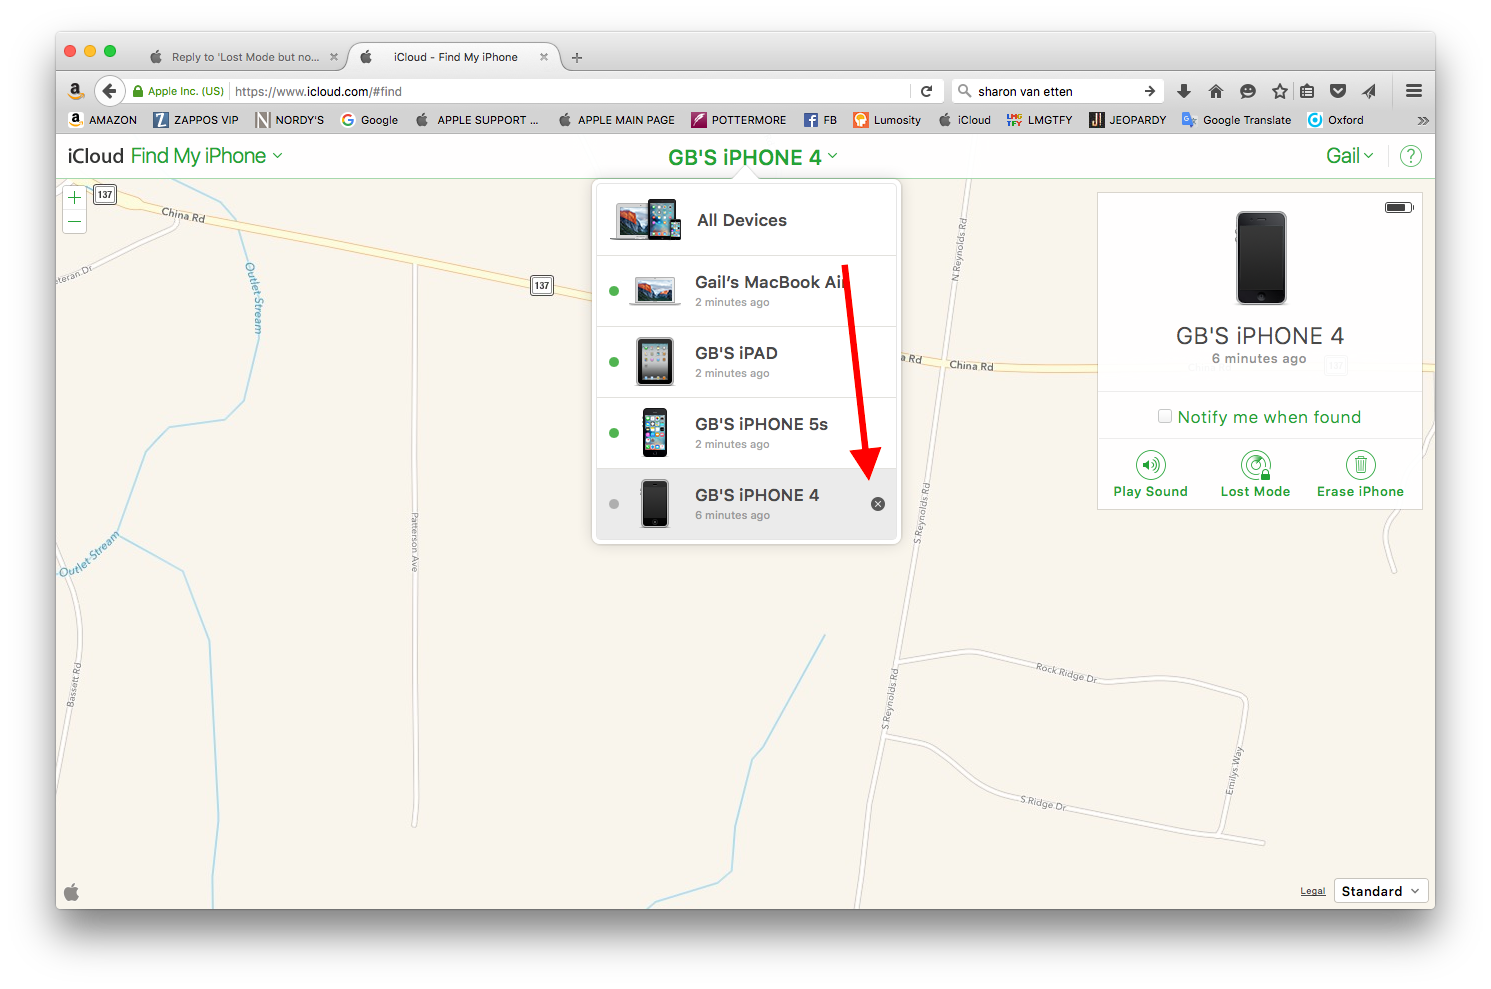1491x989 pixels.
Task: Click the Amazon toolbar button icon
Action: pyautogui.click(x=75, y=91)
